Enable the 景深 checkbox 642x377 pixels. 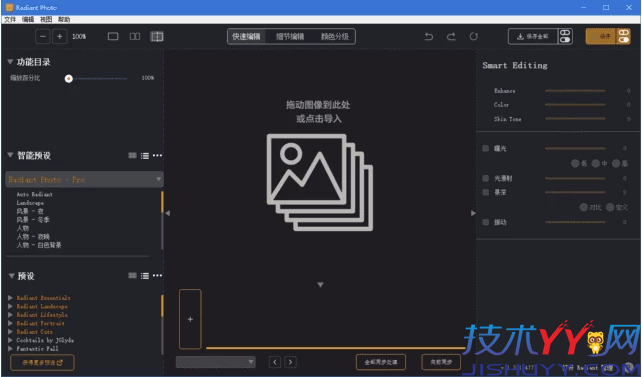tap(486, 192)
